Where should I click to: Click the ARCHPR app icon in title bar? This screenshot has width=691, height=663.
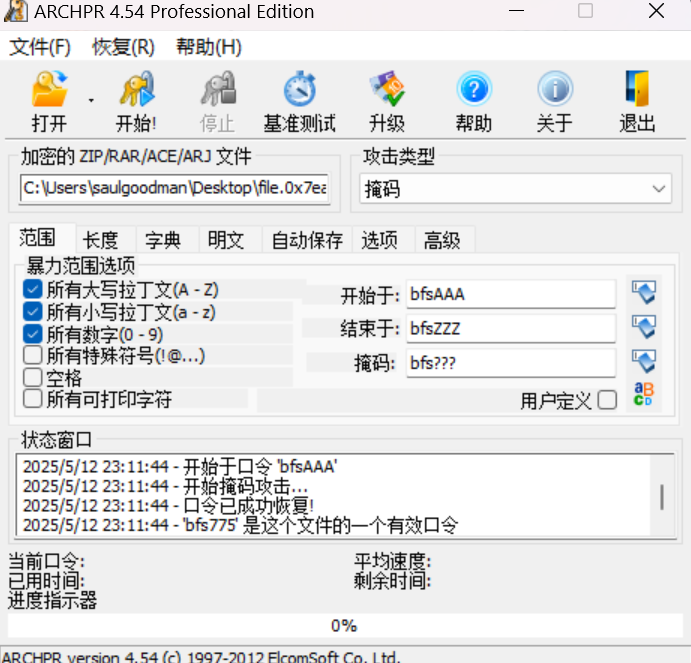(16, 11)
